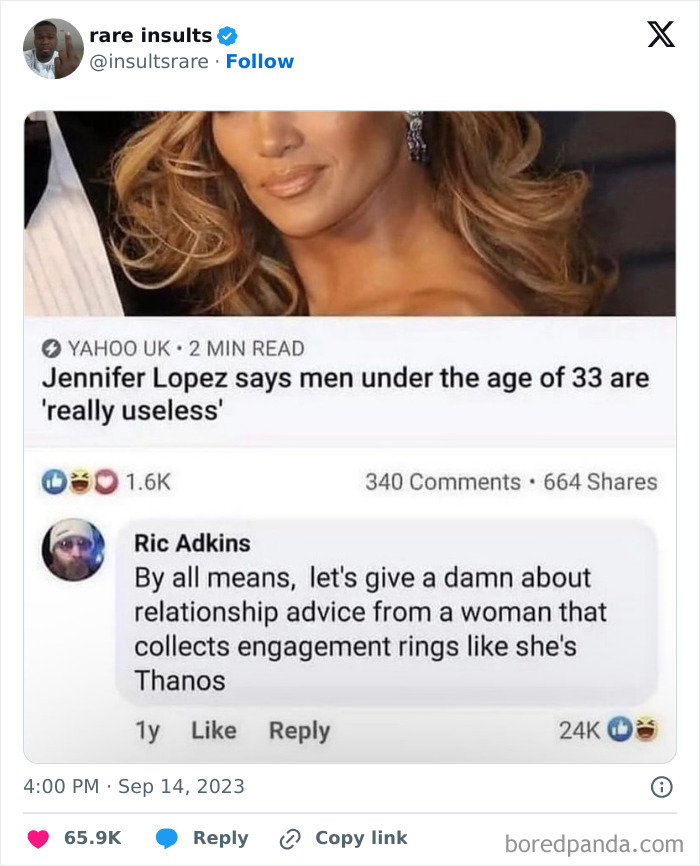This screenshot has height=866, width=700.
Task: Open the rare insults profile avatar
Action: click(53, 49)
